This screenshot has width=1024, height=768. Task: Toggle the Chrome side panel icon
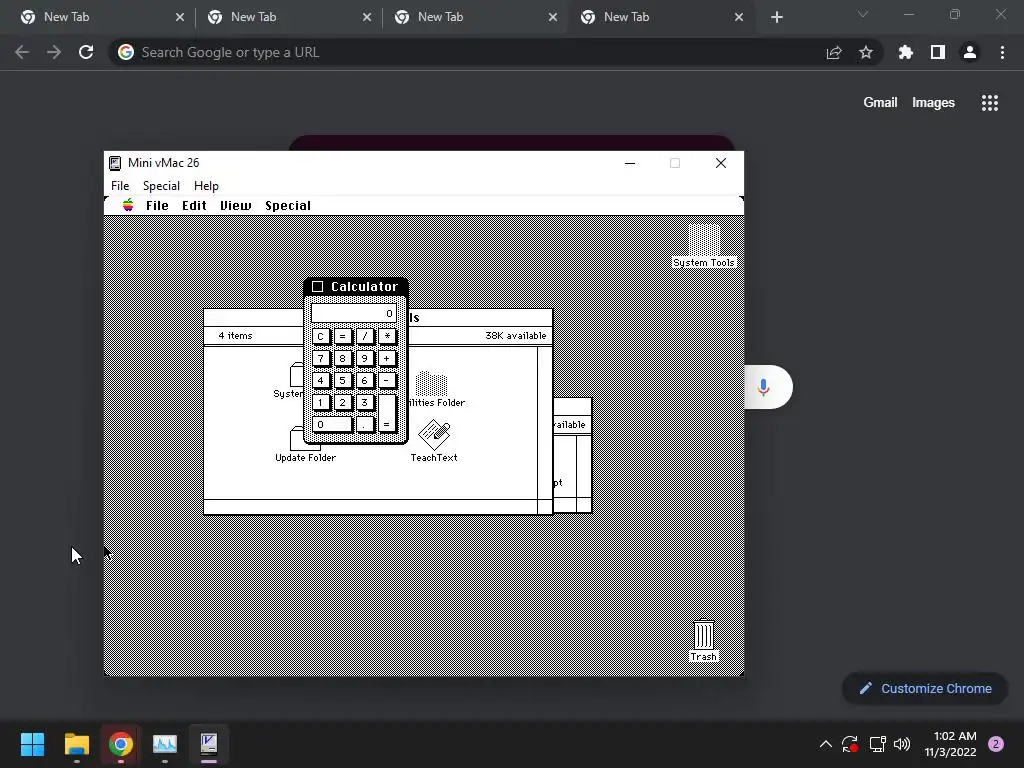coord(938,52)
